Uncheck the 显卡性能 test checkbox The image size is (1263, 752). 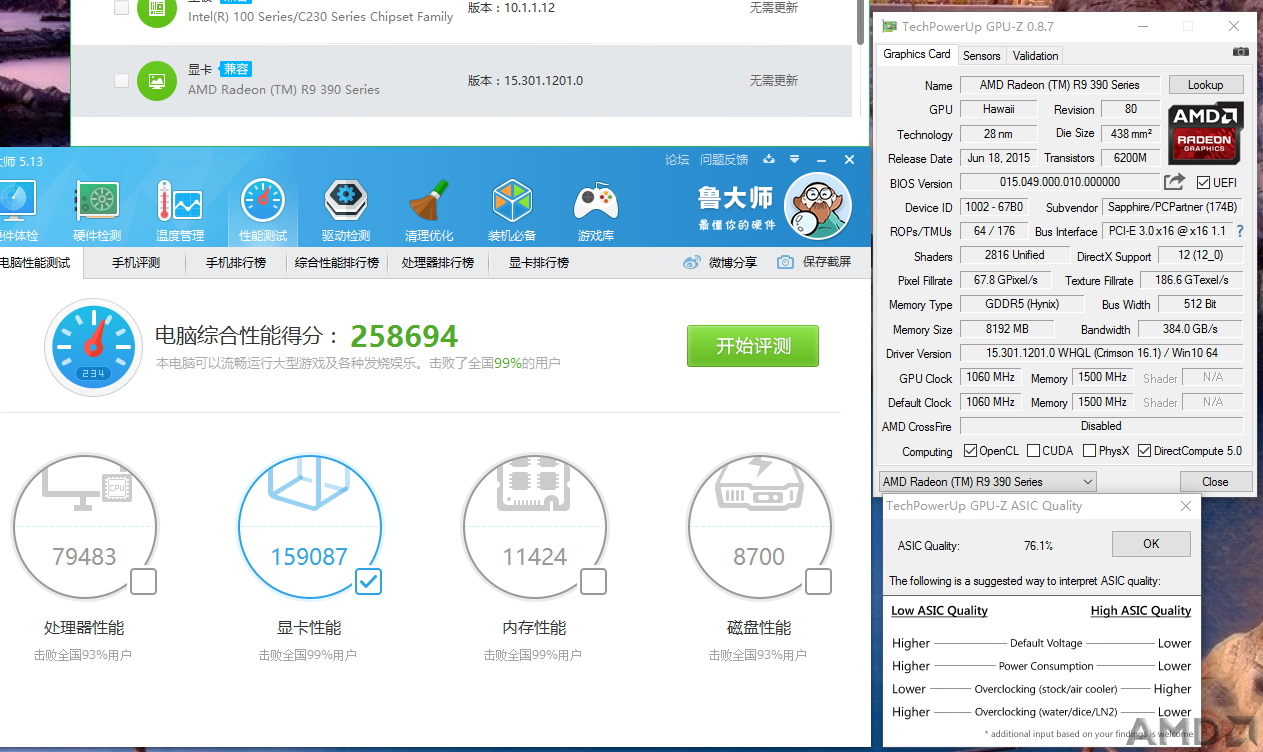pos(369,581)
